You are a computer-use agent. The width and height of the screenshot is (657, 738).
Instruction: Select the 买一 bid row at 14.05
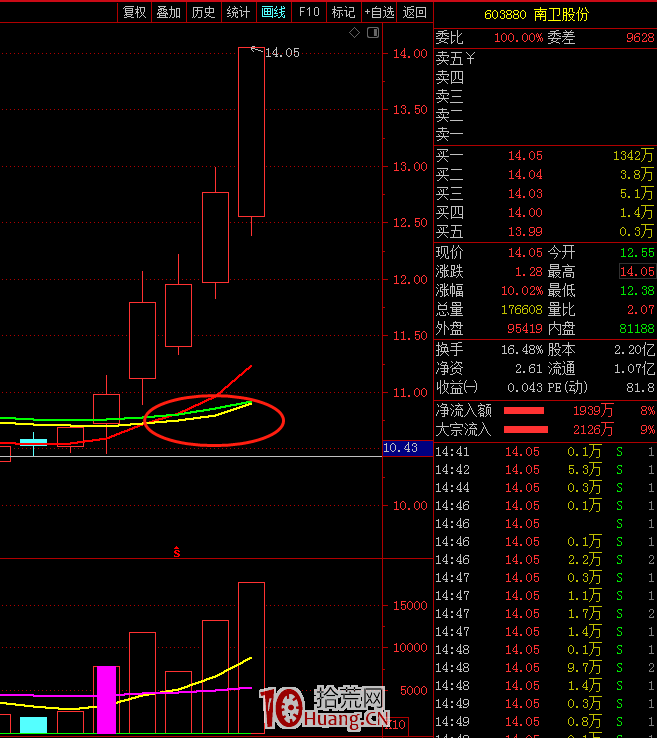coord(545,155)
